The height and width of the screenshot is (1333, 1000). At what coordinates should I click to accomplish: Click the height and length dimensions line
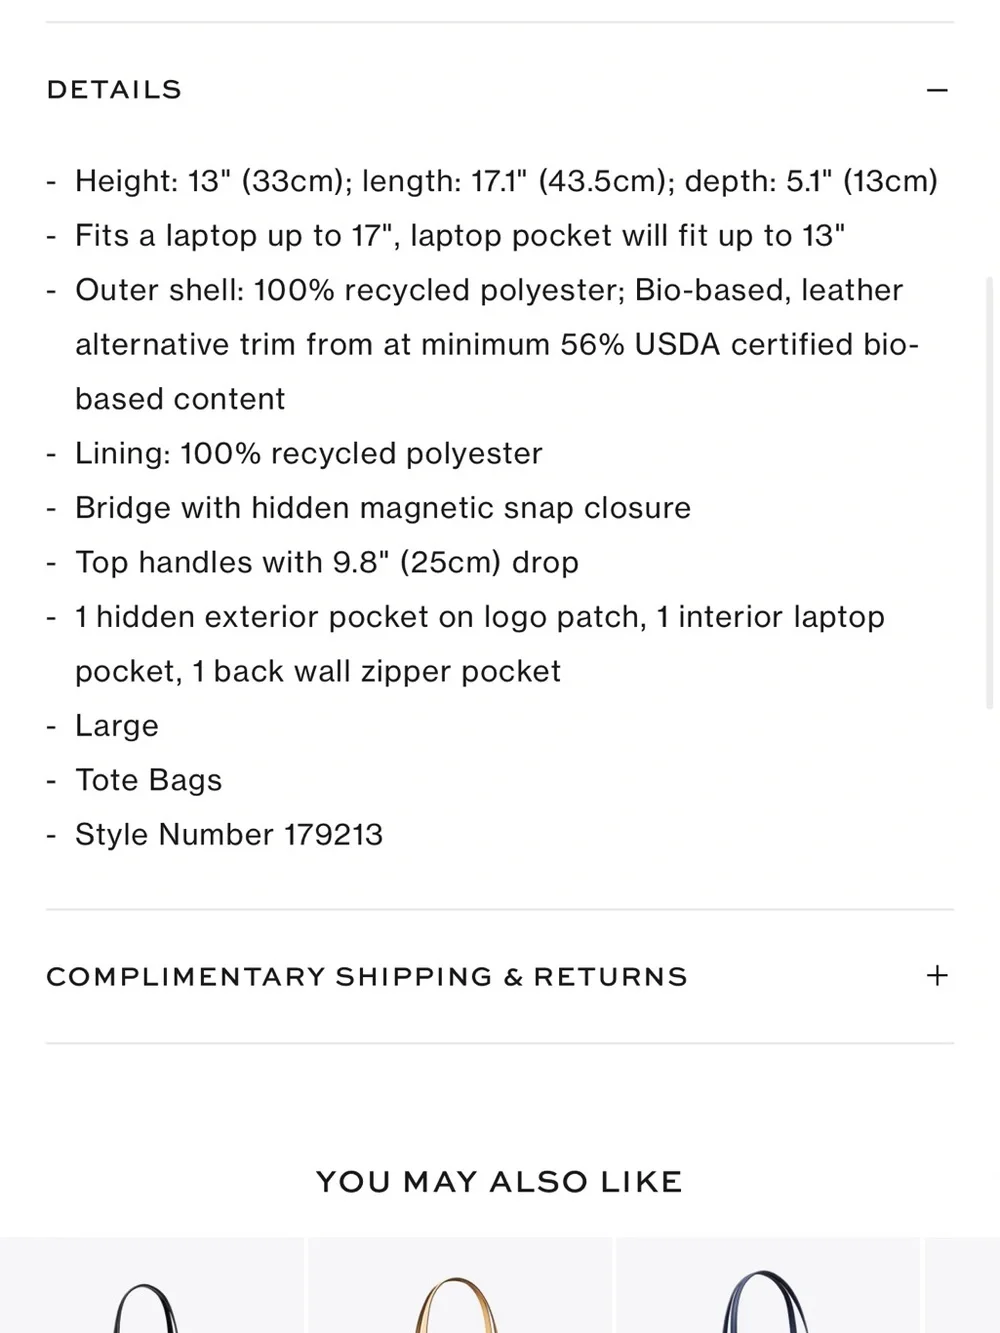tap(506, 181)
